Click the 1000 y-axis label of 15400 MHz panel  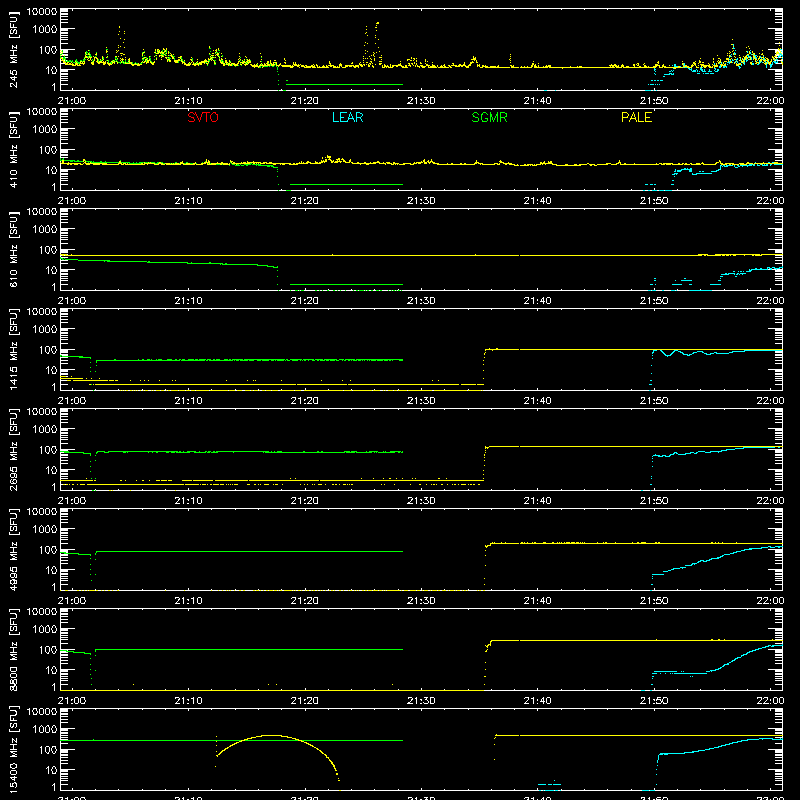[x=44, y=730]
